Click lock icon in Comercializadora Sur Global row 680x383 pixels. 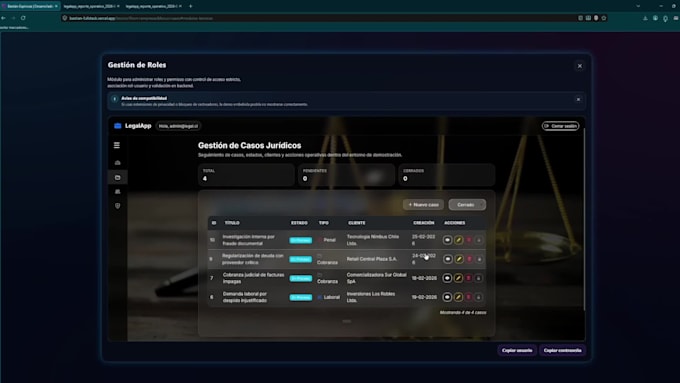[479, 278]
